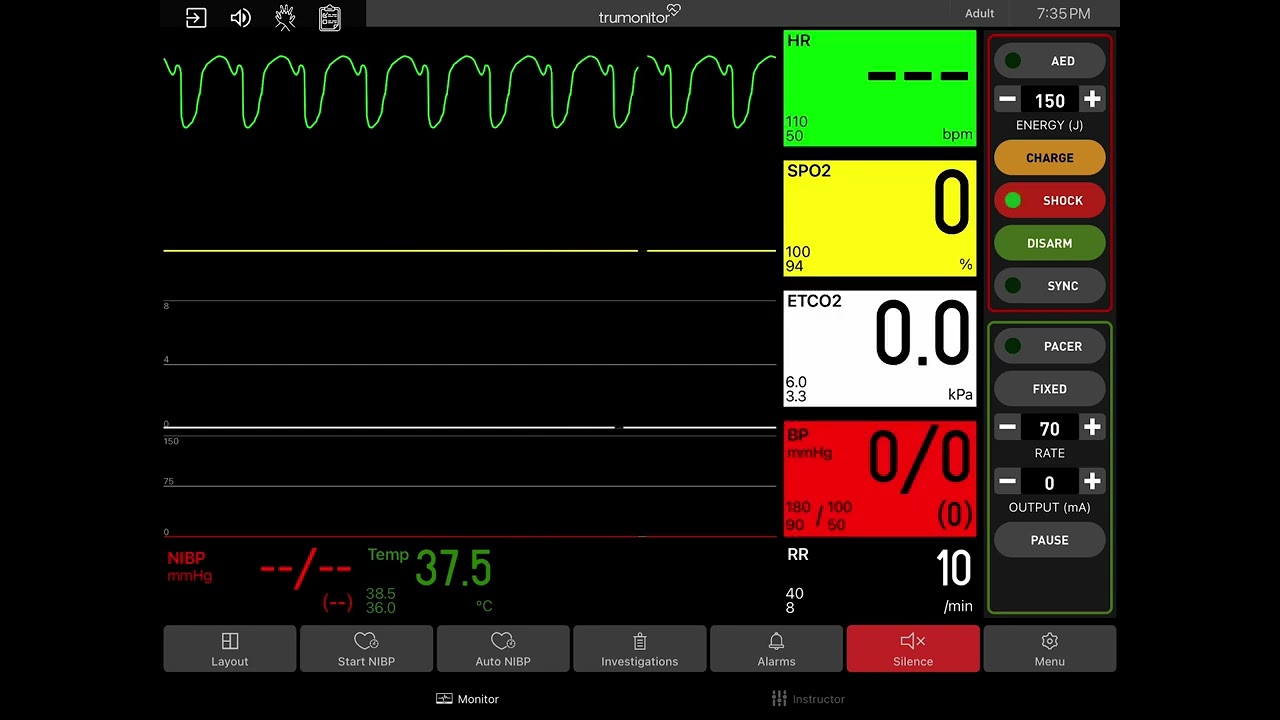Screen dimensions: 1280x720
Task: Tap the red BP panel
Action: point(880,479)
